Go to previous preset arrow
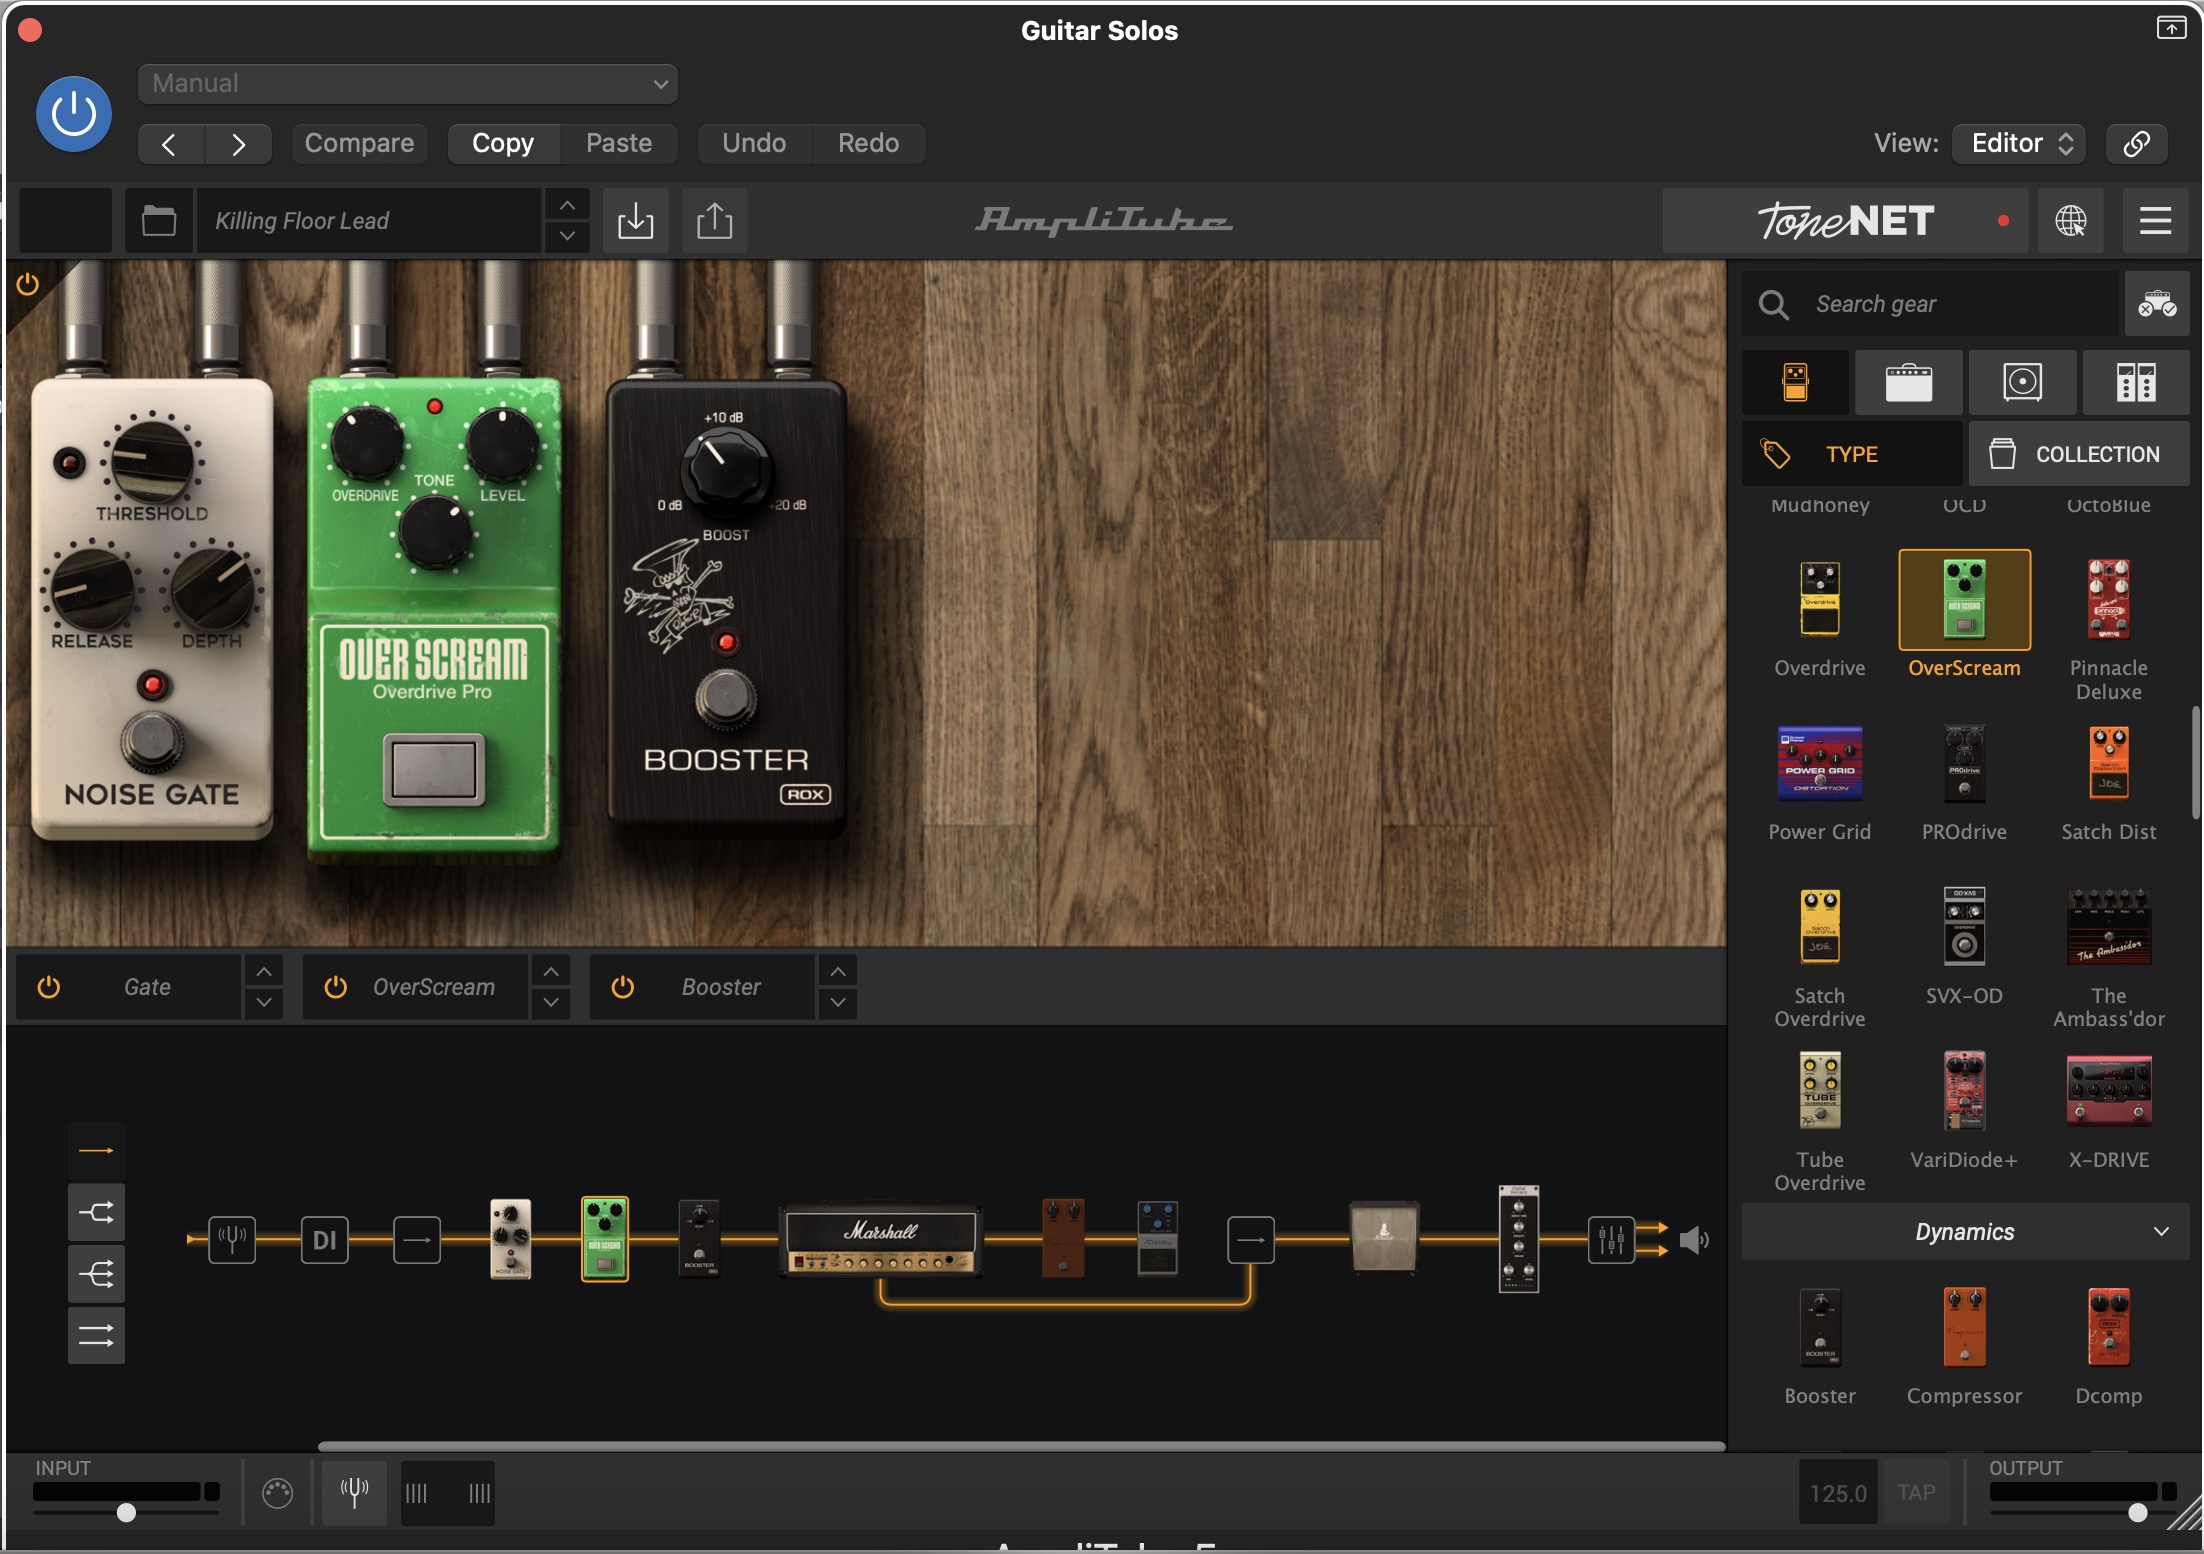 pyautogui.click(x=170, y=144)
